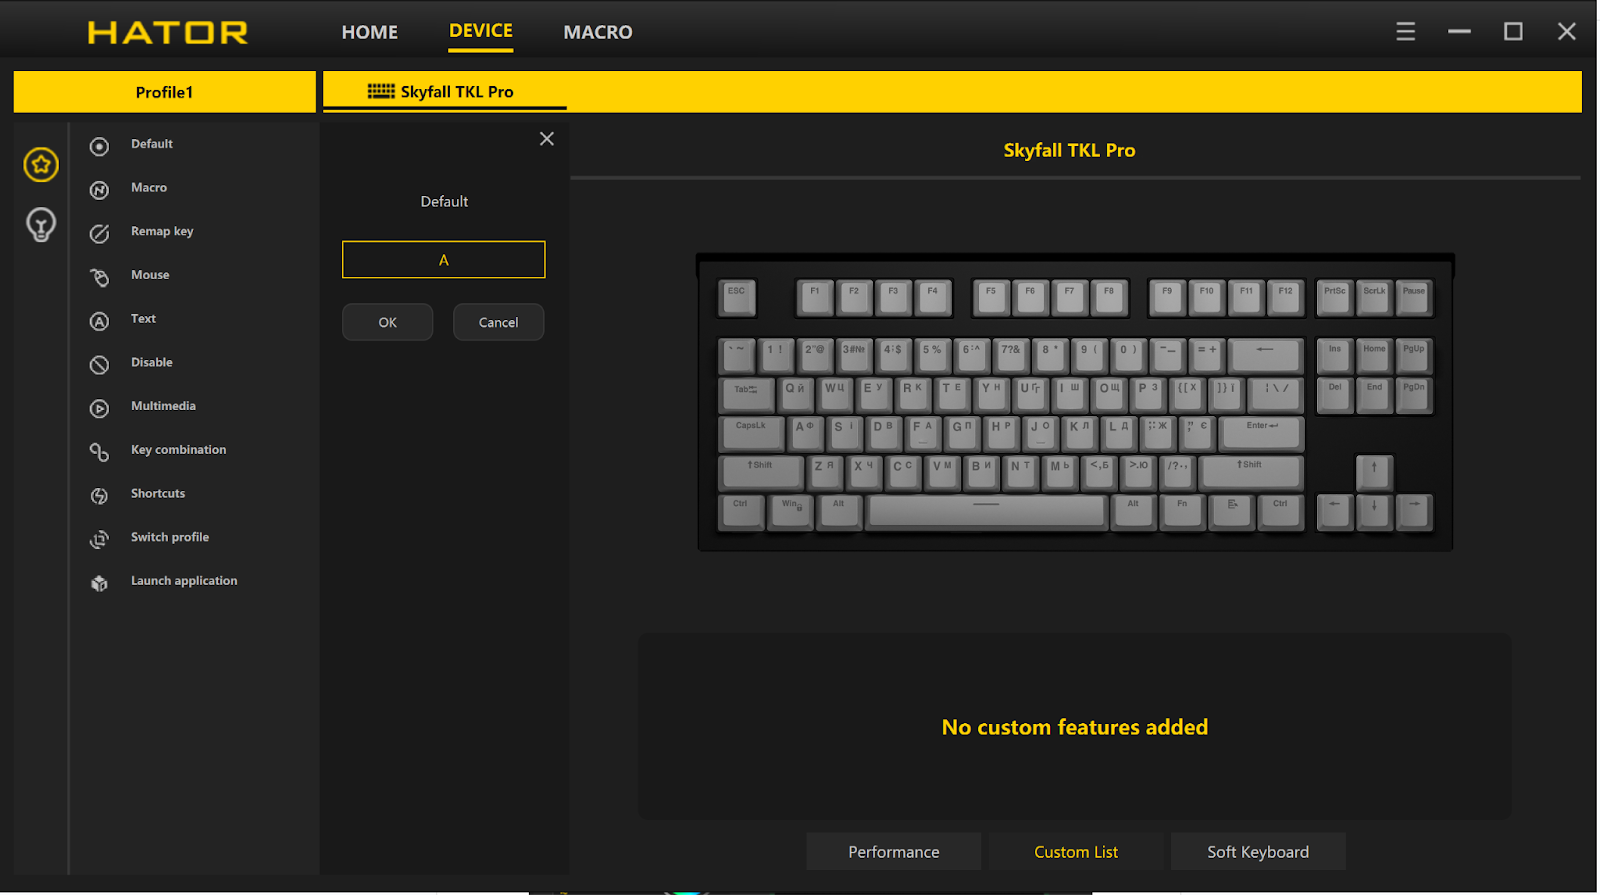Click the Cancel button
Image resolution: width=1600 pixels, height=895 pixels.
point(498,322)
